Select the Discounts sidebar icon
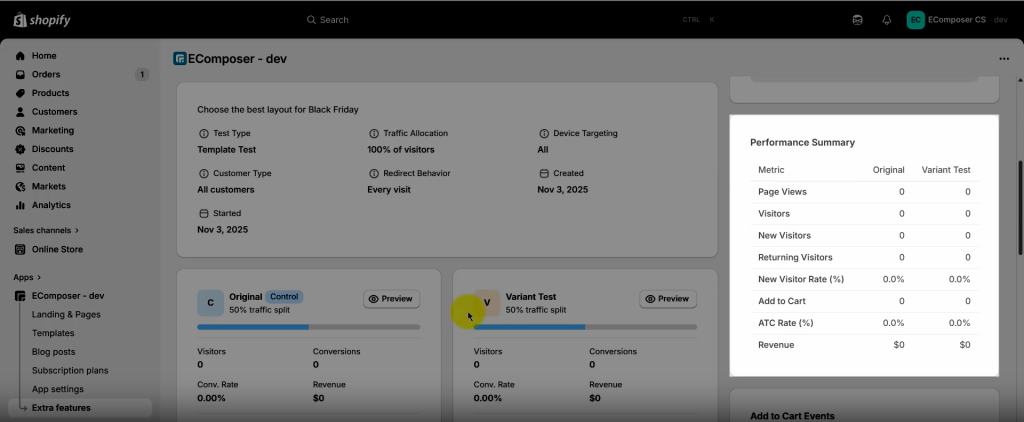Image resolution: width=1024 pixels, height=422 pixels. point(20,149)
